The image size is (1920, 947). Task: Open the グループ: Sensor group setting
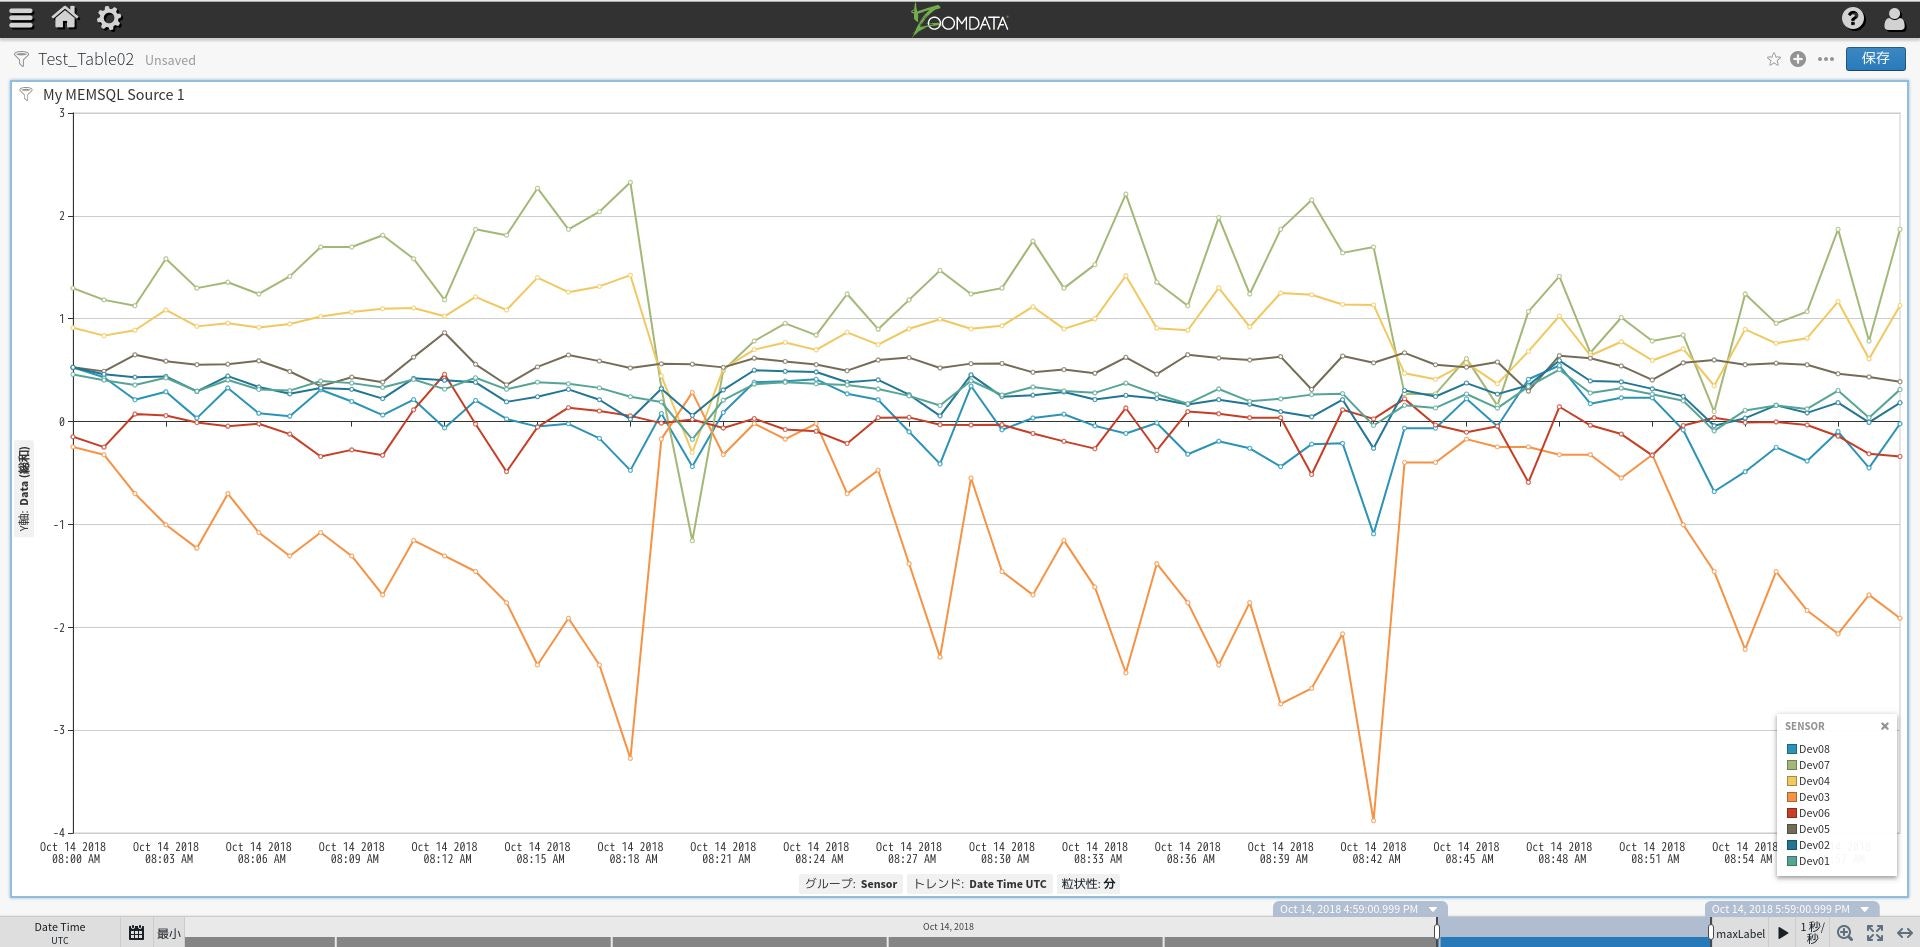(x=851, y=884)
